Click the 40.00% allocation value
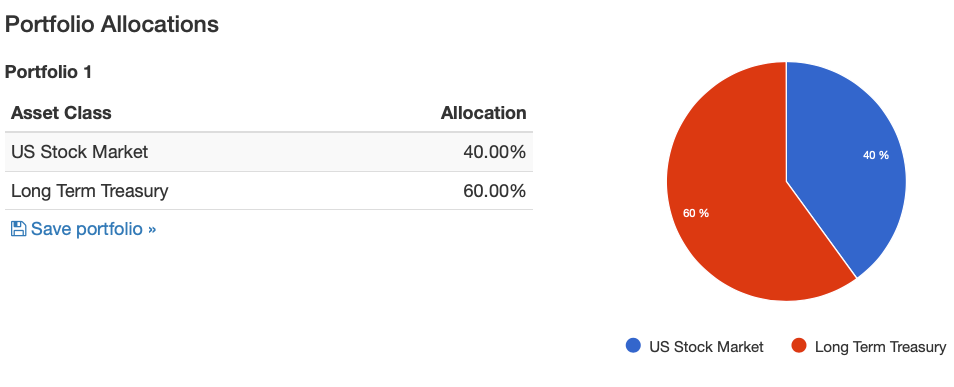 pyautogui.click(x=495, y=152)
